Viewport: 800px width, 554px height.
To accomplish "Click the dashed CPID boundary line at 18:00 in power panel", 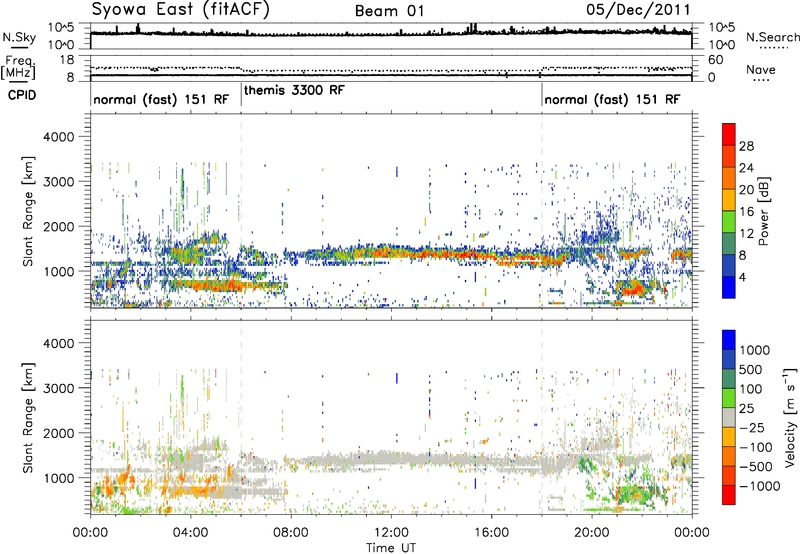I will [x=542, y=211].
